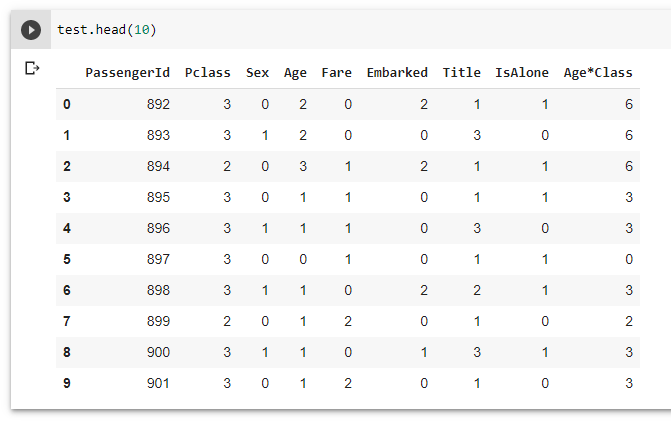This screenshot has height=429, width=671.
Task: Click the Sex column header
Action: pyautogui.click(x=258, y=73)
